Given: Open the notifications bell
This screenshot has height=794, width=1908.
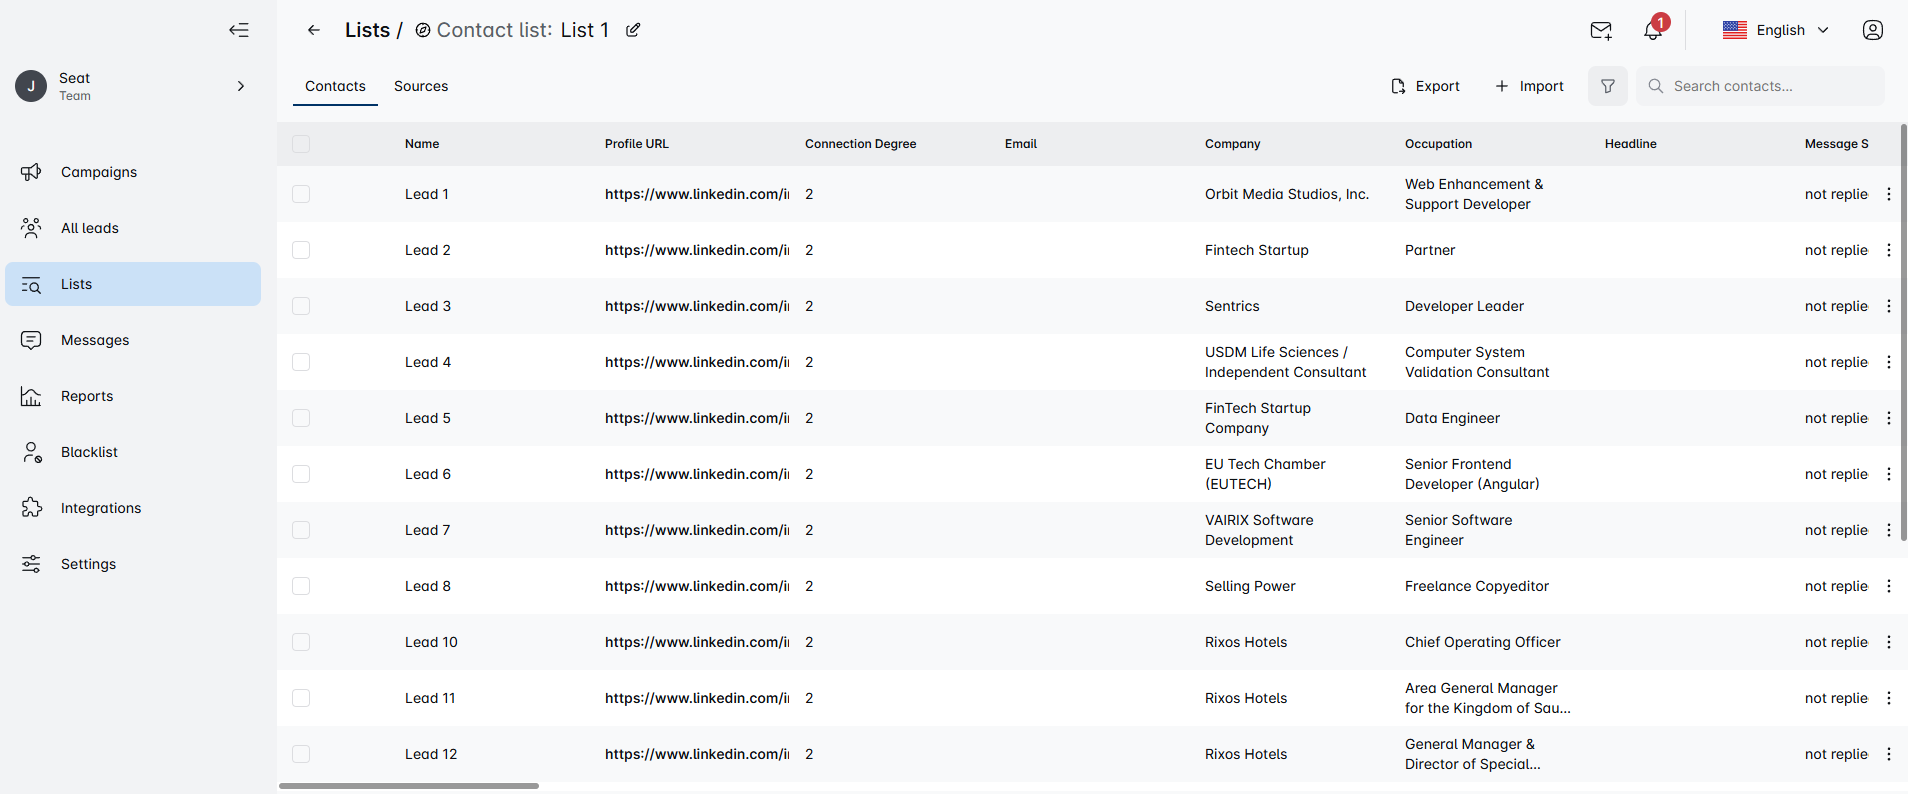Looking at the screenshot, I should (x=1653, y=31).
